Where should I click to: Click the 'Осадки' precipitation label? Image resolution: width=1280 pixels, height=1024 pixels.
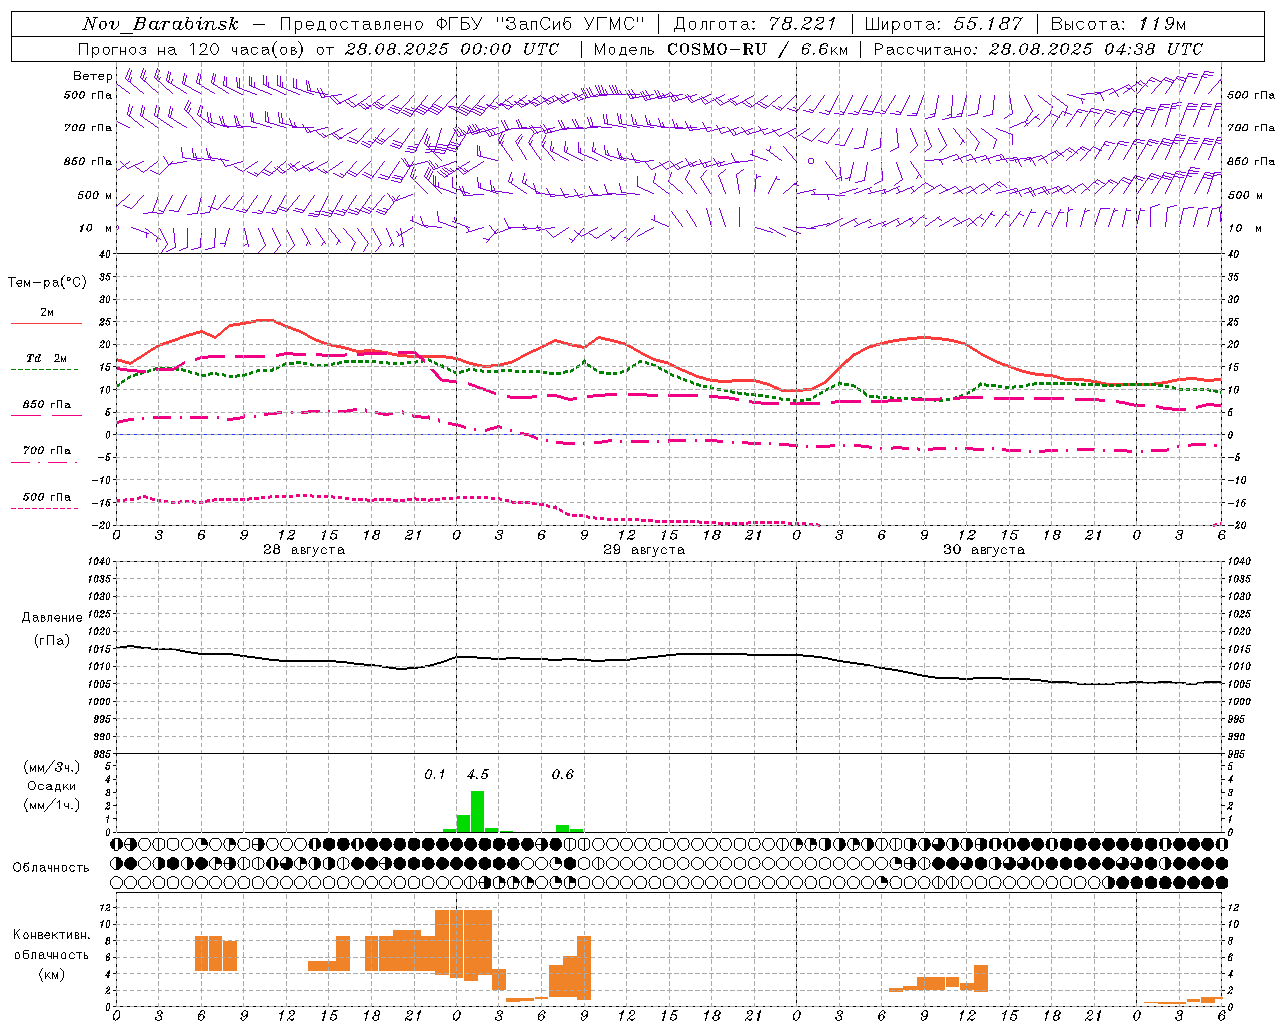click(52, 786)
